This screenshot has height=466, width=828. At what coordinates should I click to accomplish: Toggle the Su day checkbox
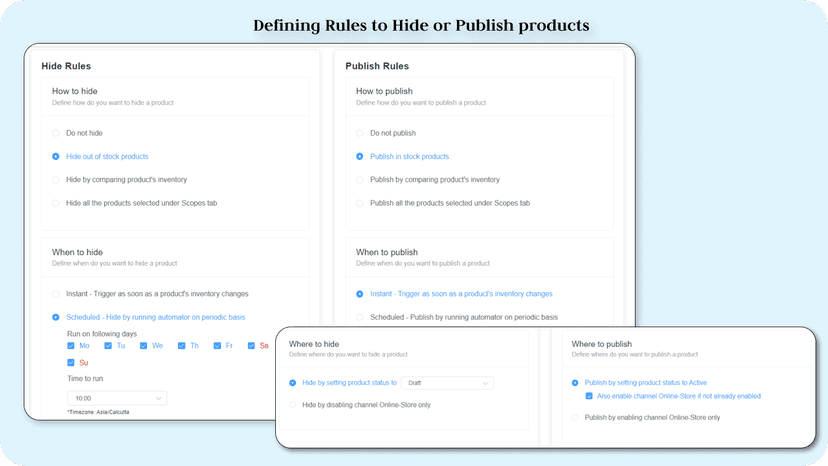pyautogui.click(x=71, y=362)
